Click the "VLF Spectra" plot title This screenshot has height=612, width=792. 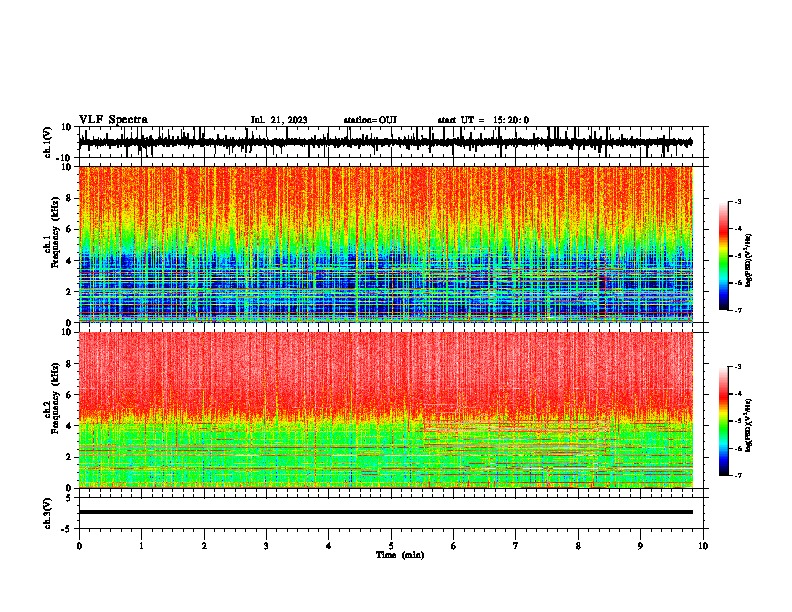(x=113, y=120)
